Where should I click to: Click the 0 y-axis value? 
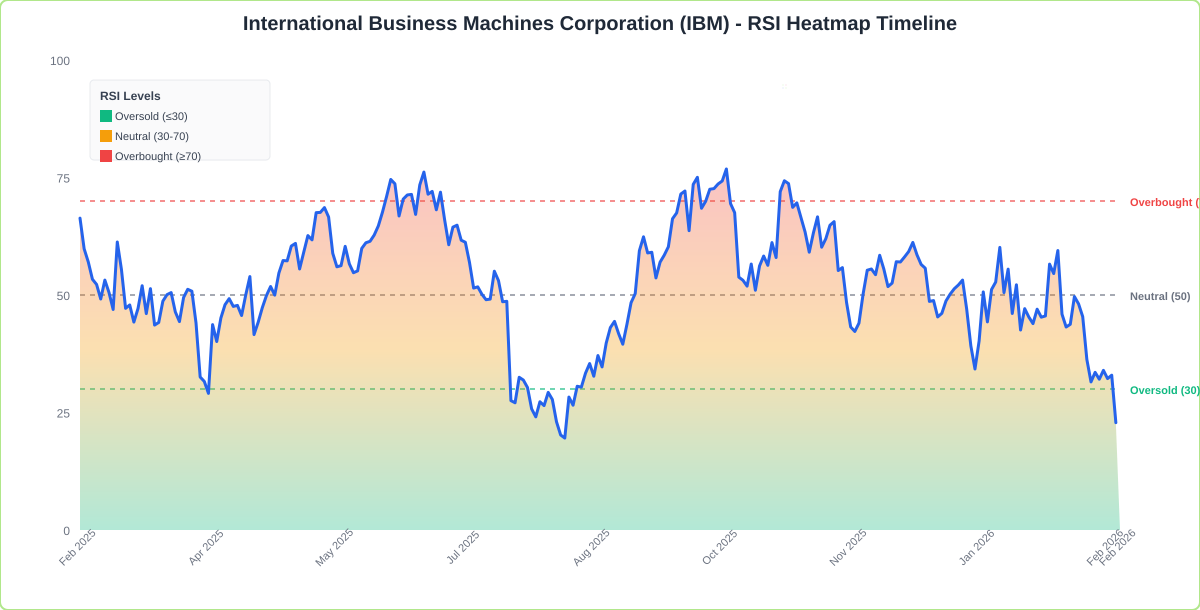[65, 529]
